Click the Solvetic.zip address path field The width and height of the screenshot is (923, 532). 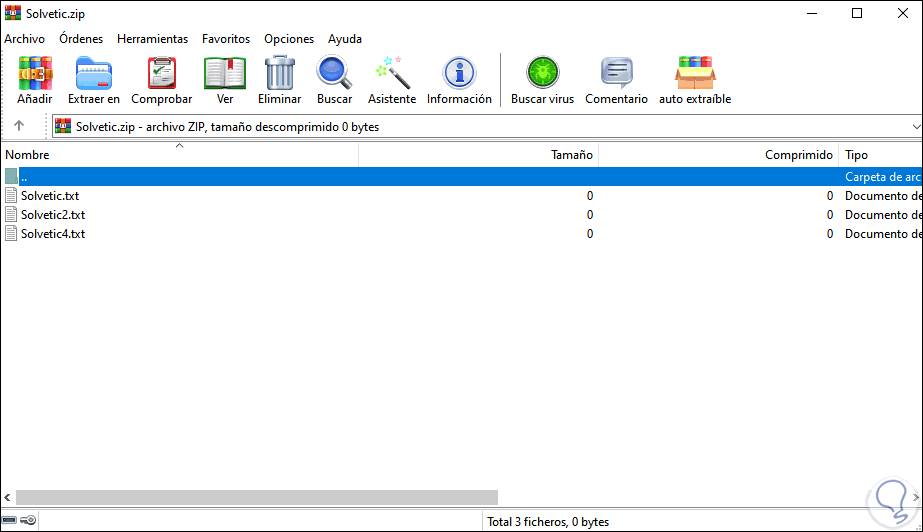[x=487, y=127]
